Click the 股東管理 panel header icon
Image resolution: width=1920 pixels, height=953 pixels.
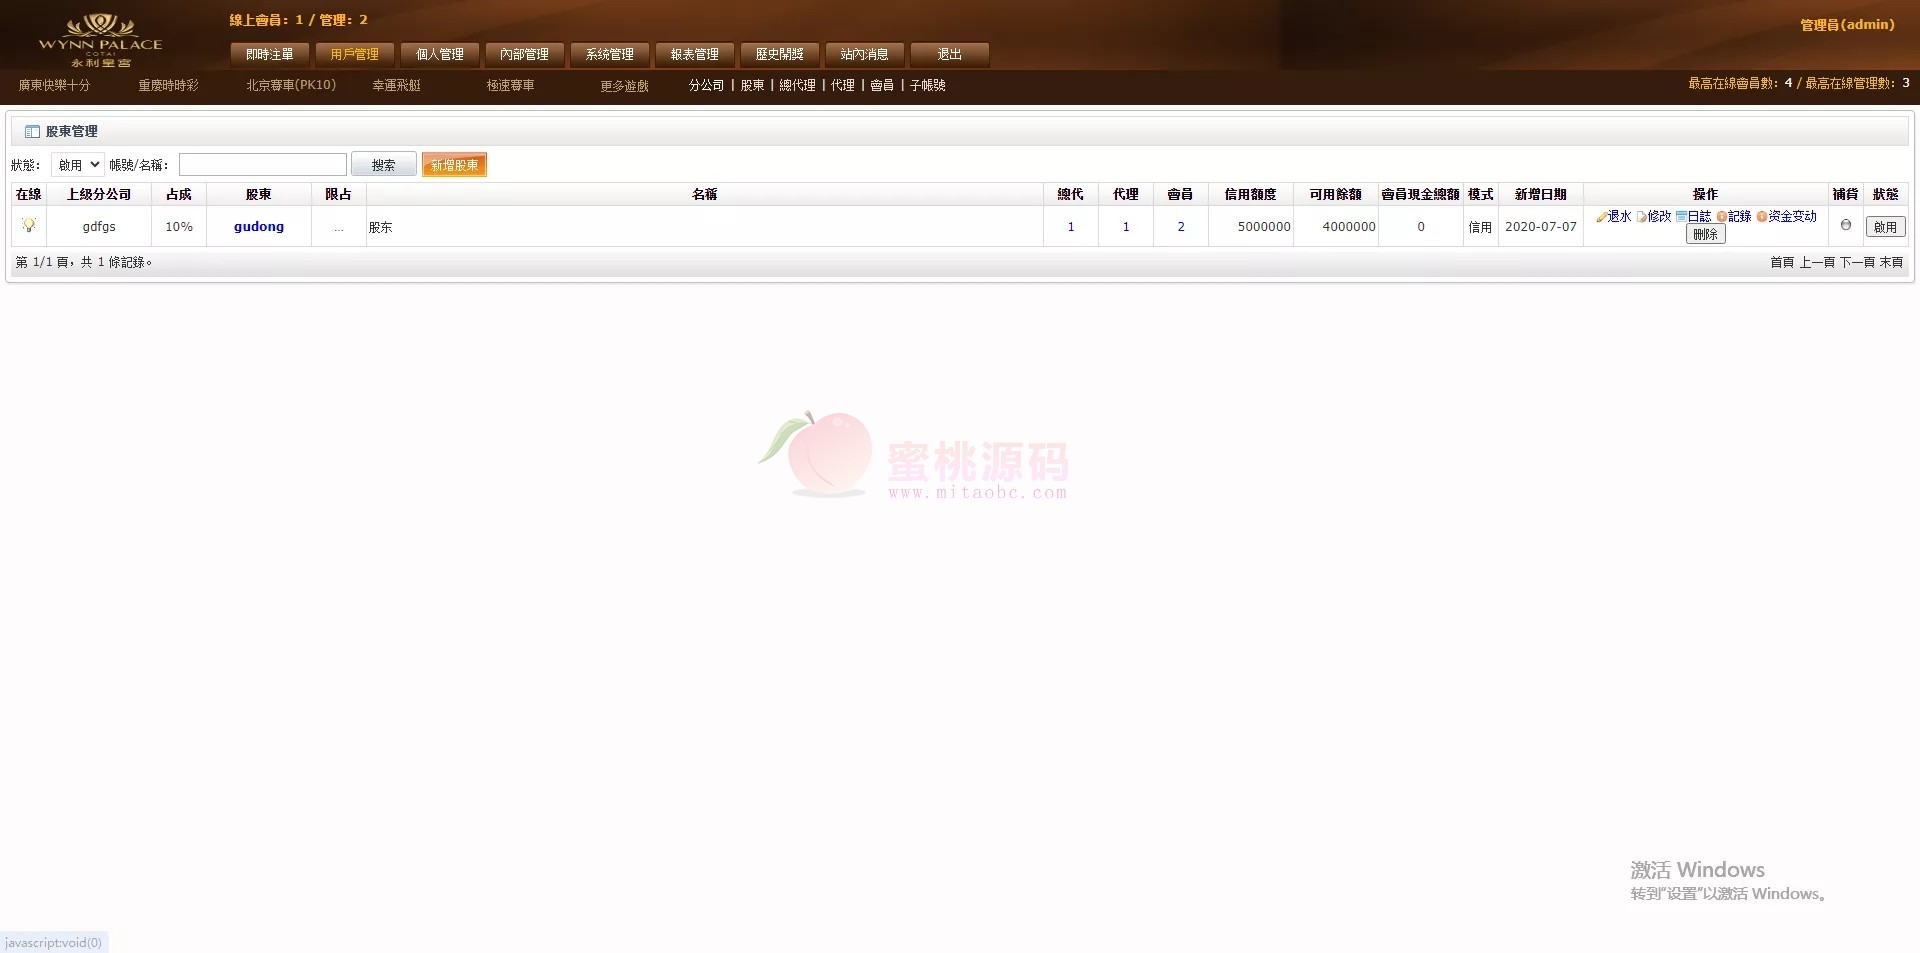click(x=32, y=132)
